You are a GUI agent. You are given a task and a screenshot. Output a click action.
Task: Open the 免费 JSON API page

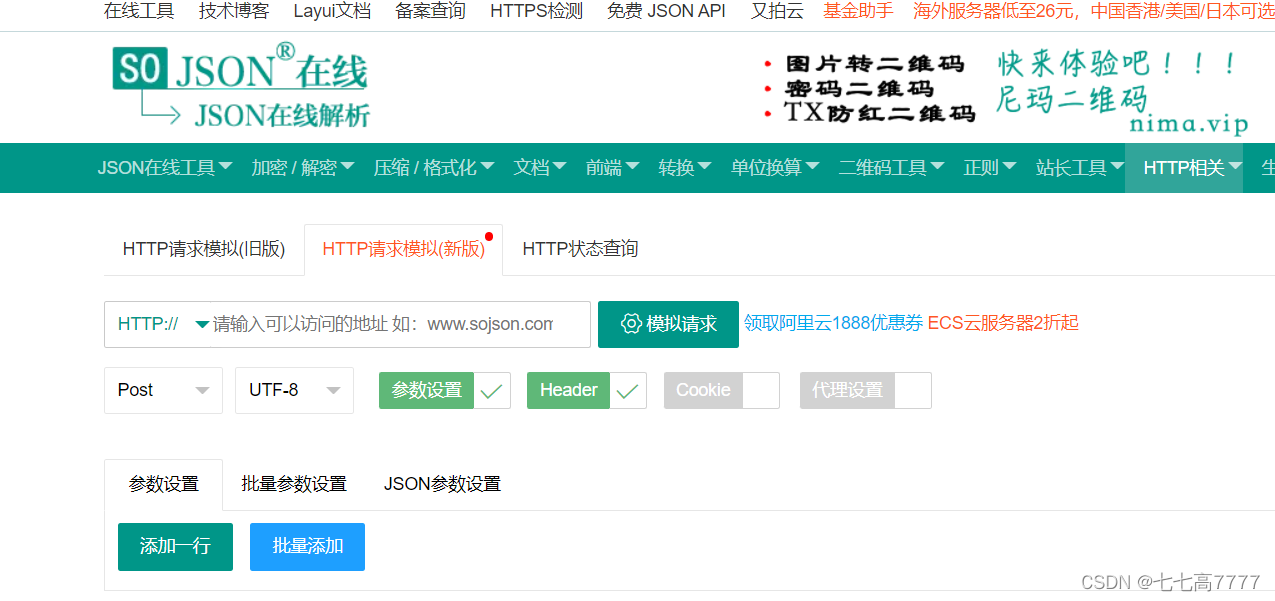[666, 13]
